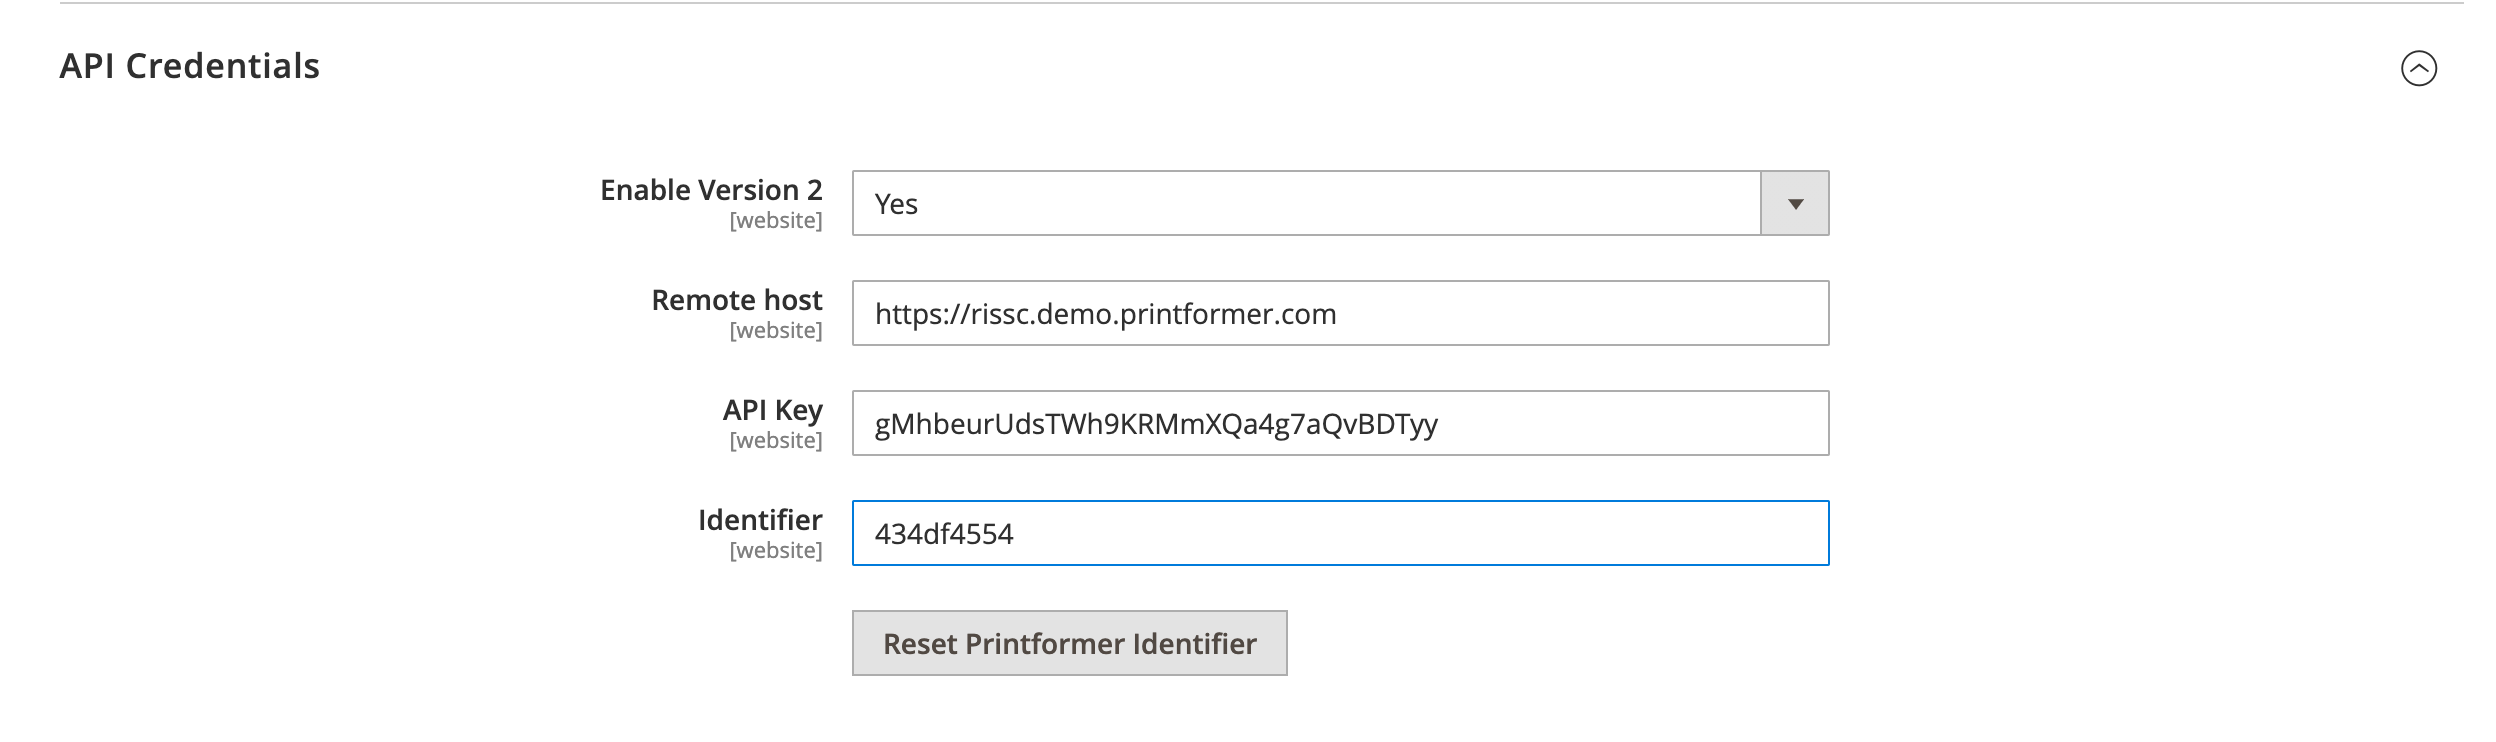Click into the API Key field
Viewport: 2496px width, 742px height.
[1340, 424]
